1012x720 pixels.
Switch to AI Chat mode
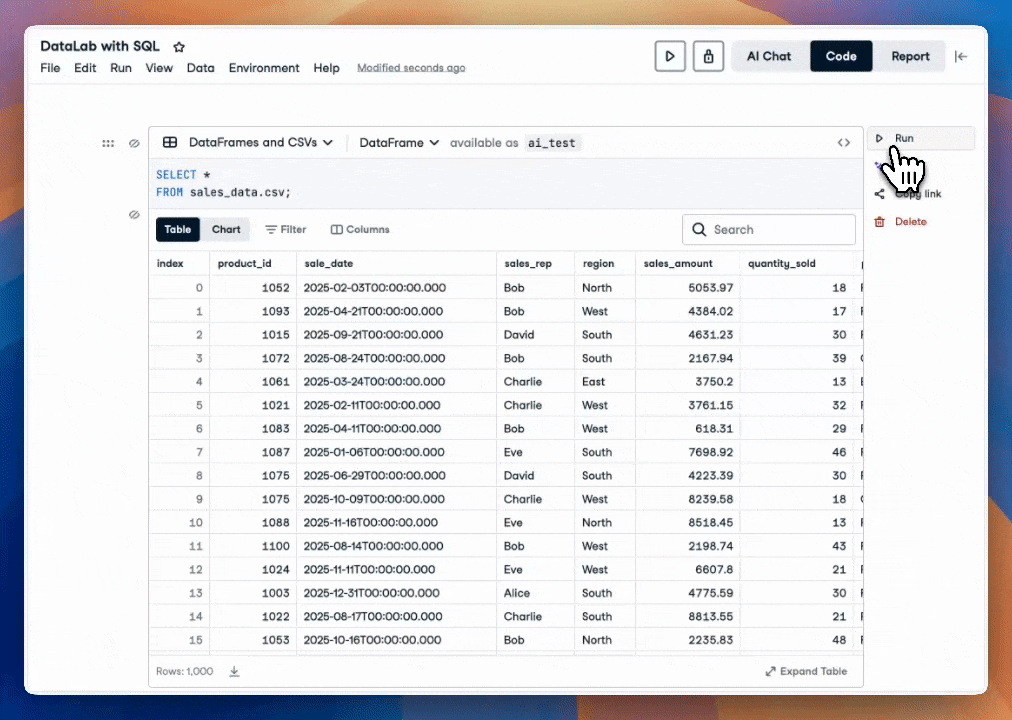(x=769, y=56)
